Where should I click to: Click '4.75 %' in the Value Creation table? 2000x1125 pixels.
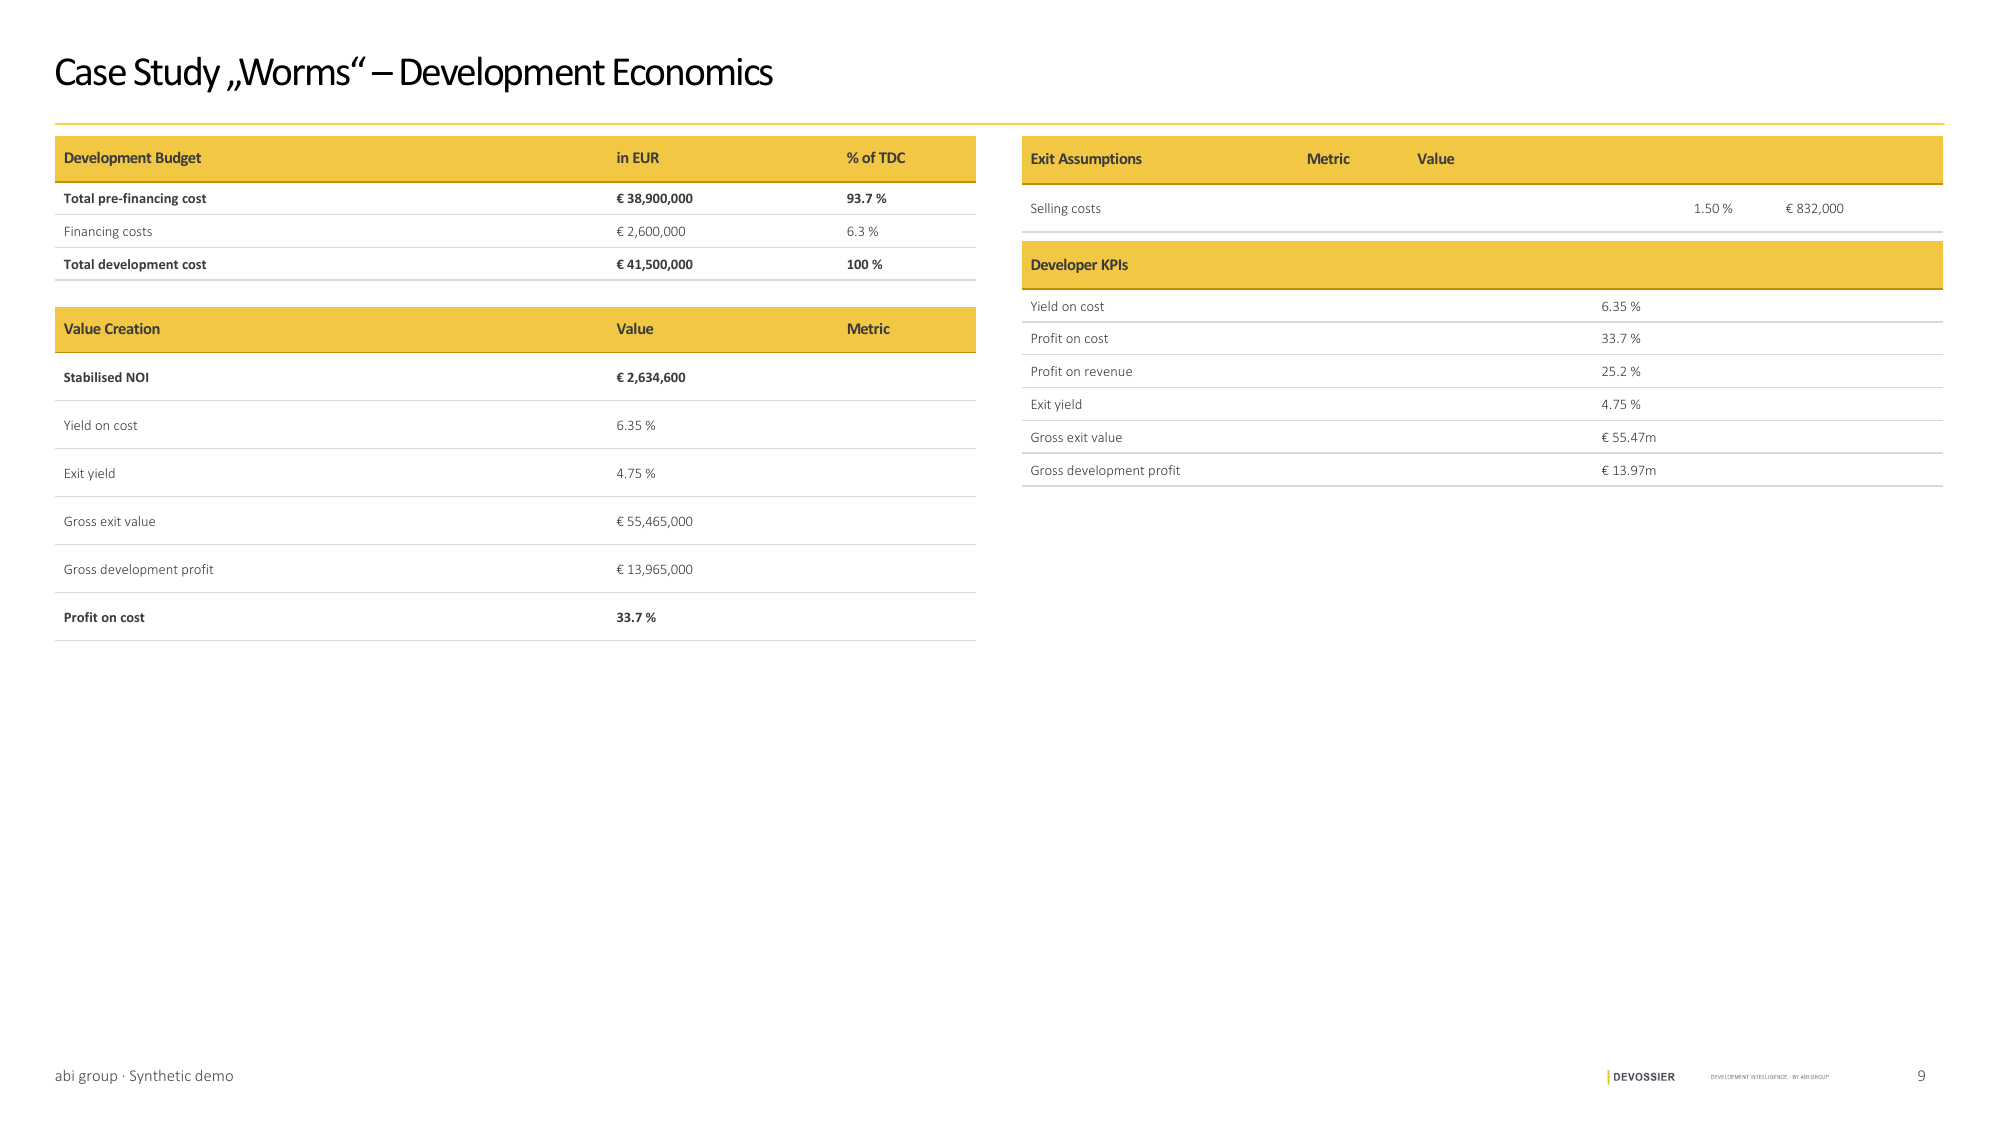pos(636,474)
